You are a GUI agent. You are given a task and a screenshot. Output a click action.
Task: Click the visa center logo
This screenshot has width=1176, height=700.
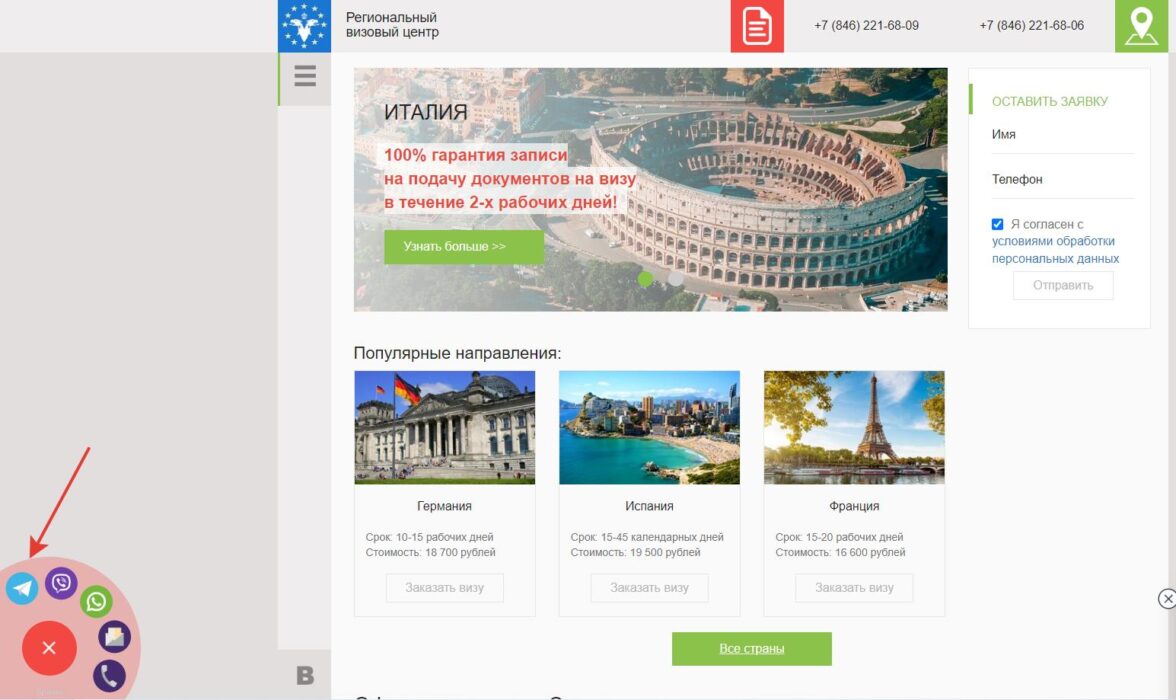[x=304, y=26]
